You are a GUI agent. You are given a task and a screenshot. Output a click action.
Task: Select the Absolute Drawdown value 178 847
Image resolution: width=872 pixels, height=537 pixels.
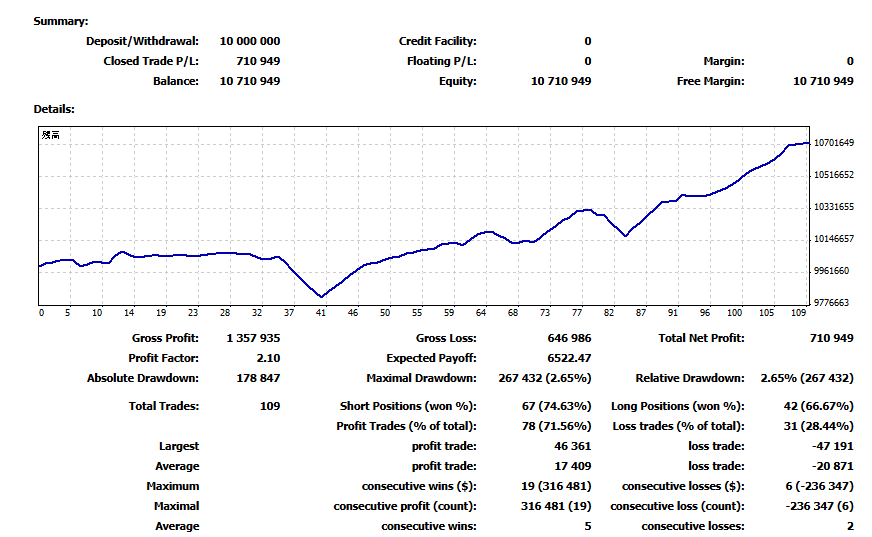(257, 378)
